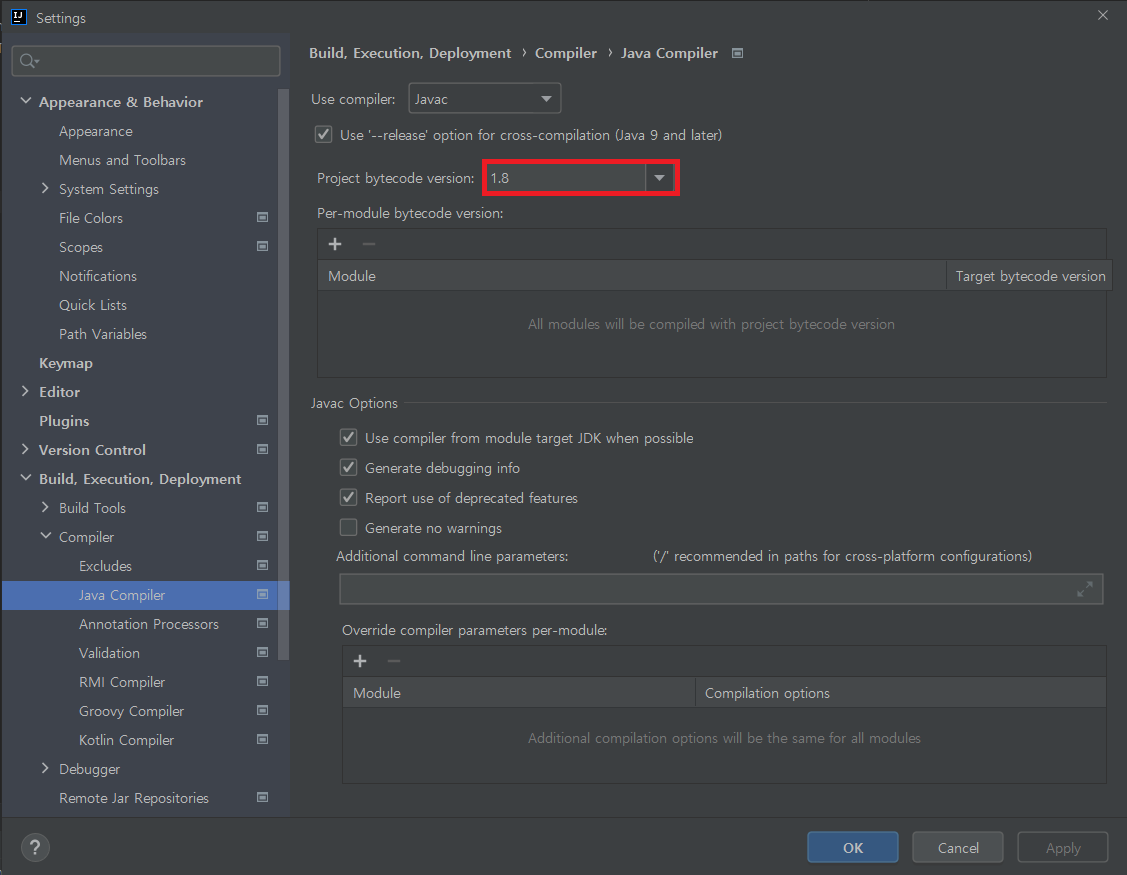Expand the Debugger node

point(45,769)
